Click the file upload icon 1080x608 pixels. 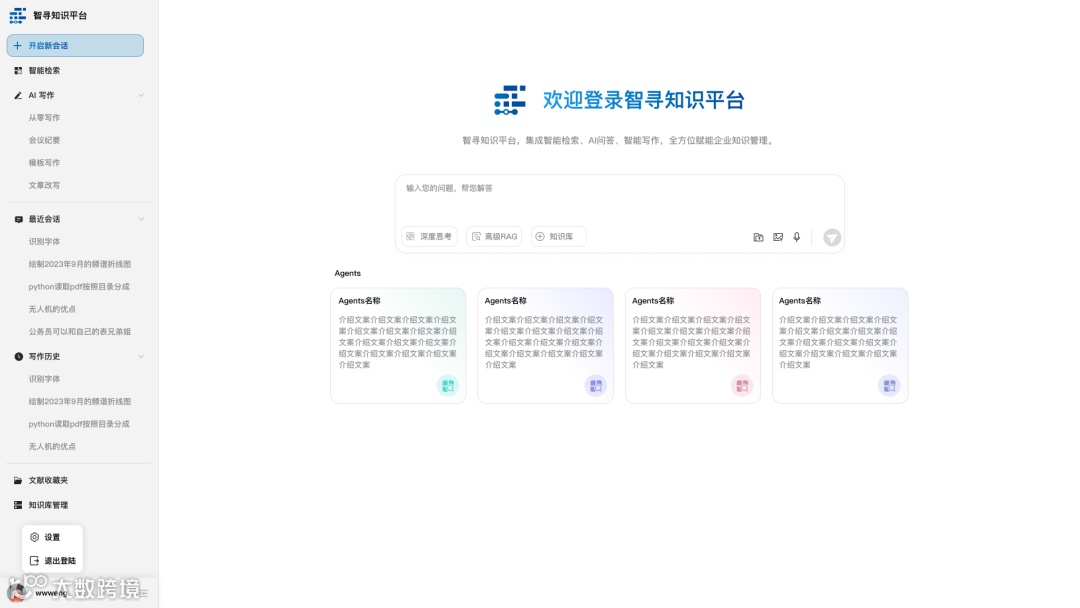click(758, 237)
